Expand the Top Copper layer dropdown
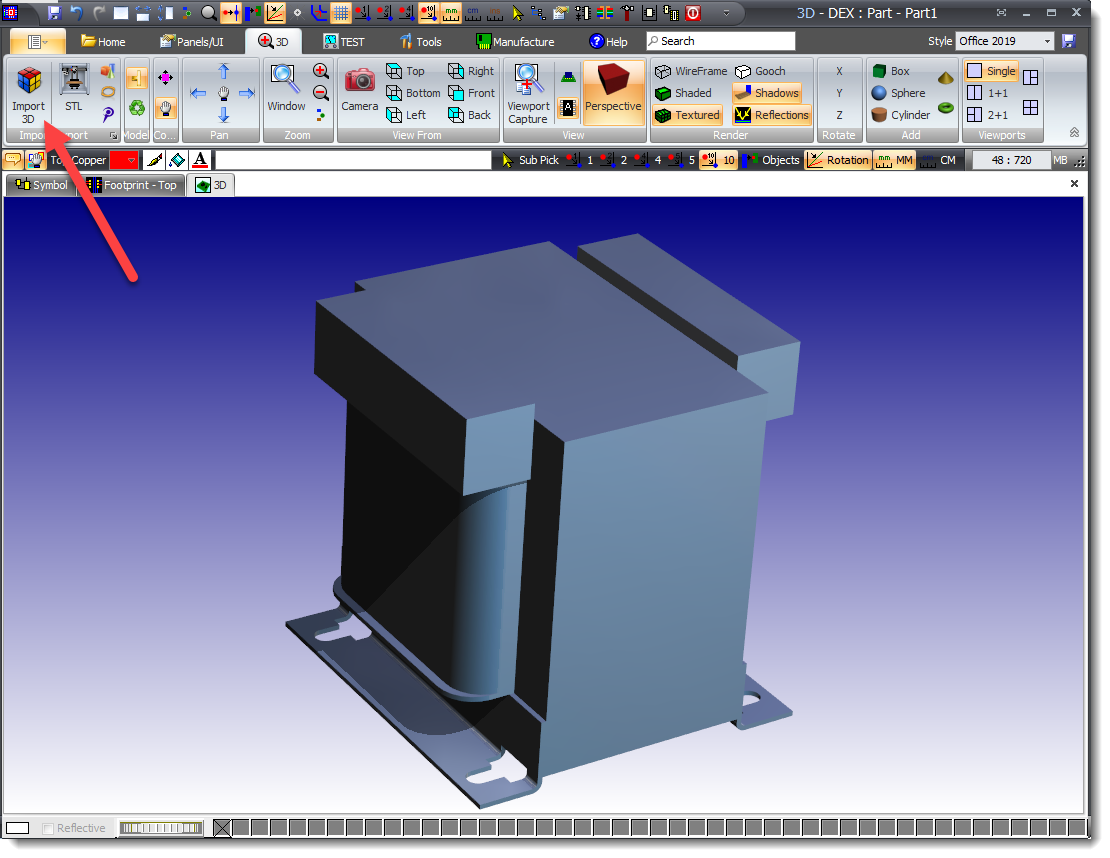The width and height of the screenshot is (1110, 858). point(131,160)
